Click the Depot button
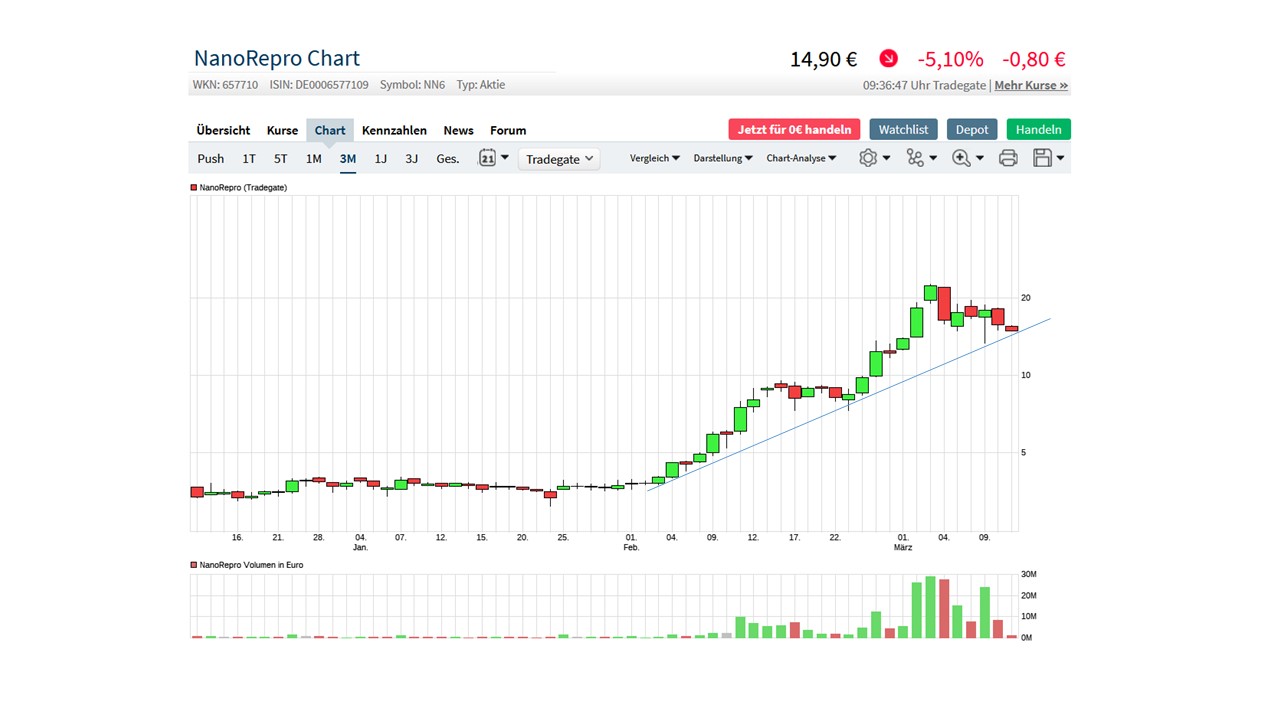Viewport: 1280px width, 720px height. coord(972,129)
